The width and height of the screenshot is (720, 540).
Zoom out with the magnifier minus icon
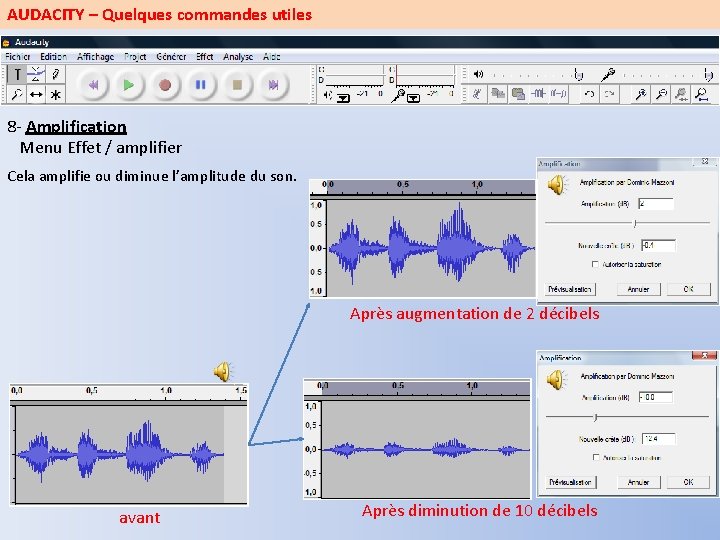point(661,94)
